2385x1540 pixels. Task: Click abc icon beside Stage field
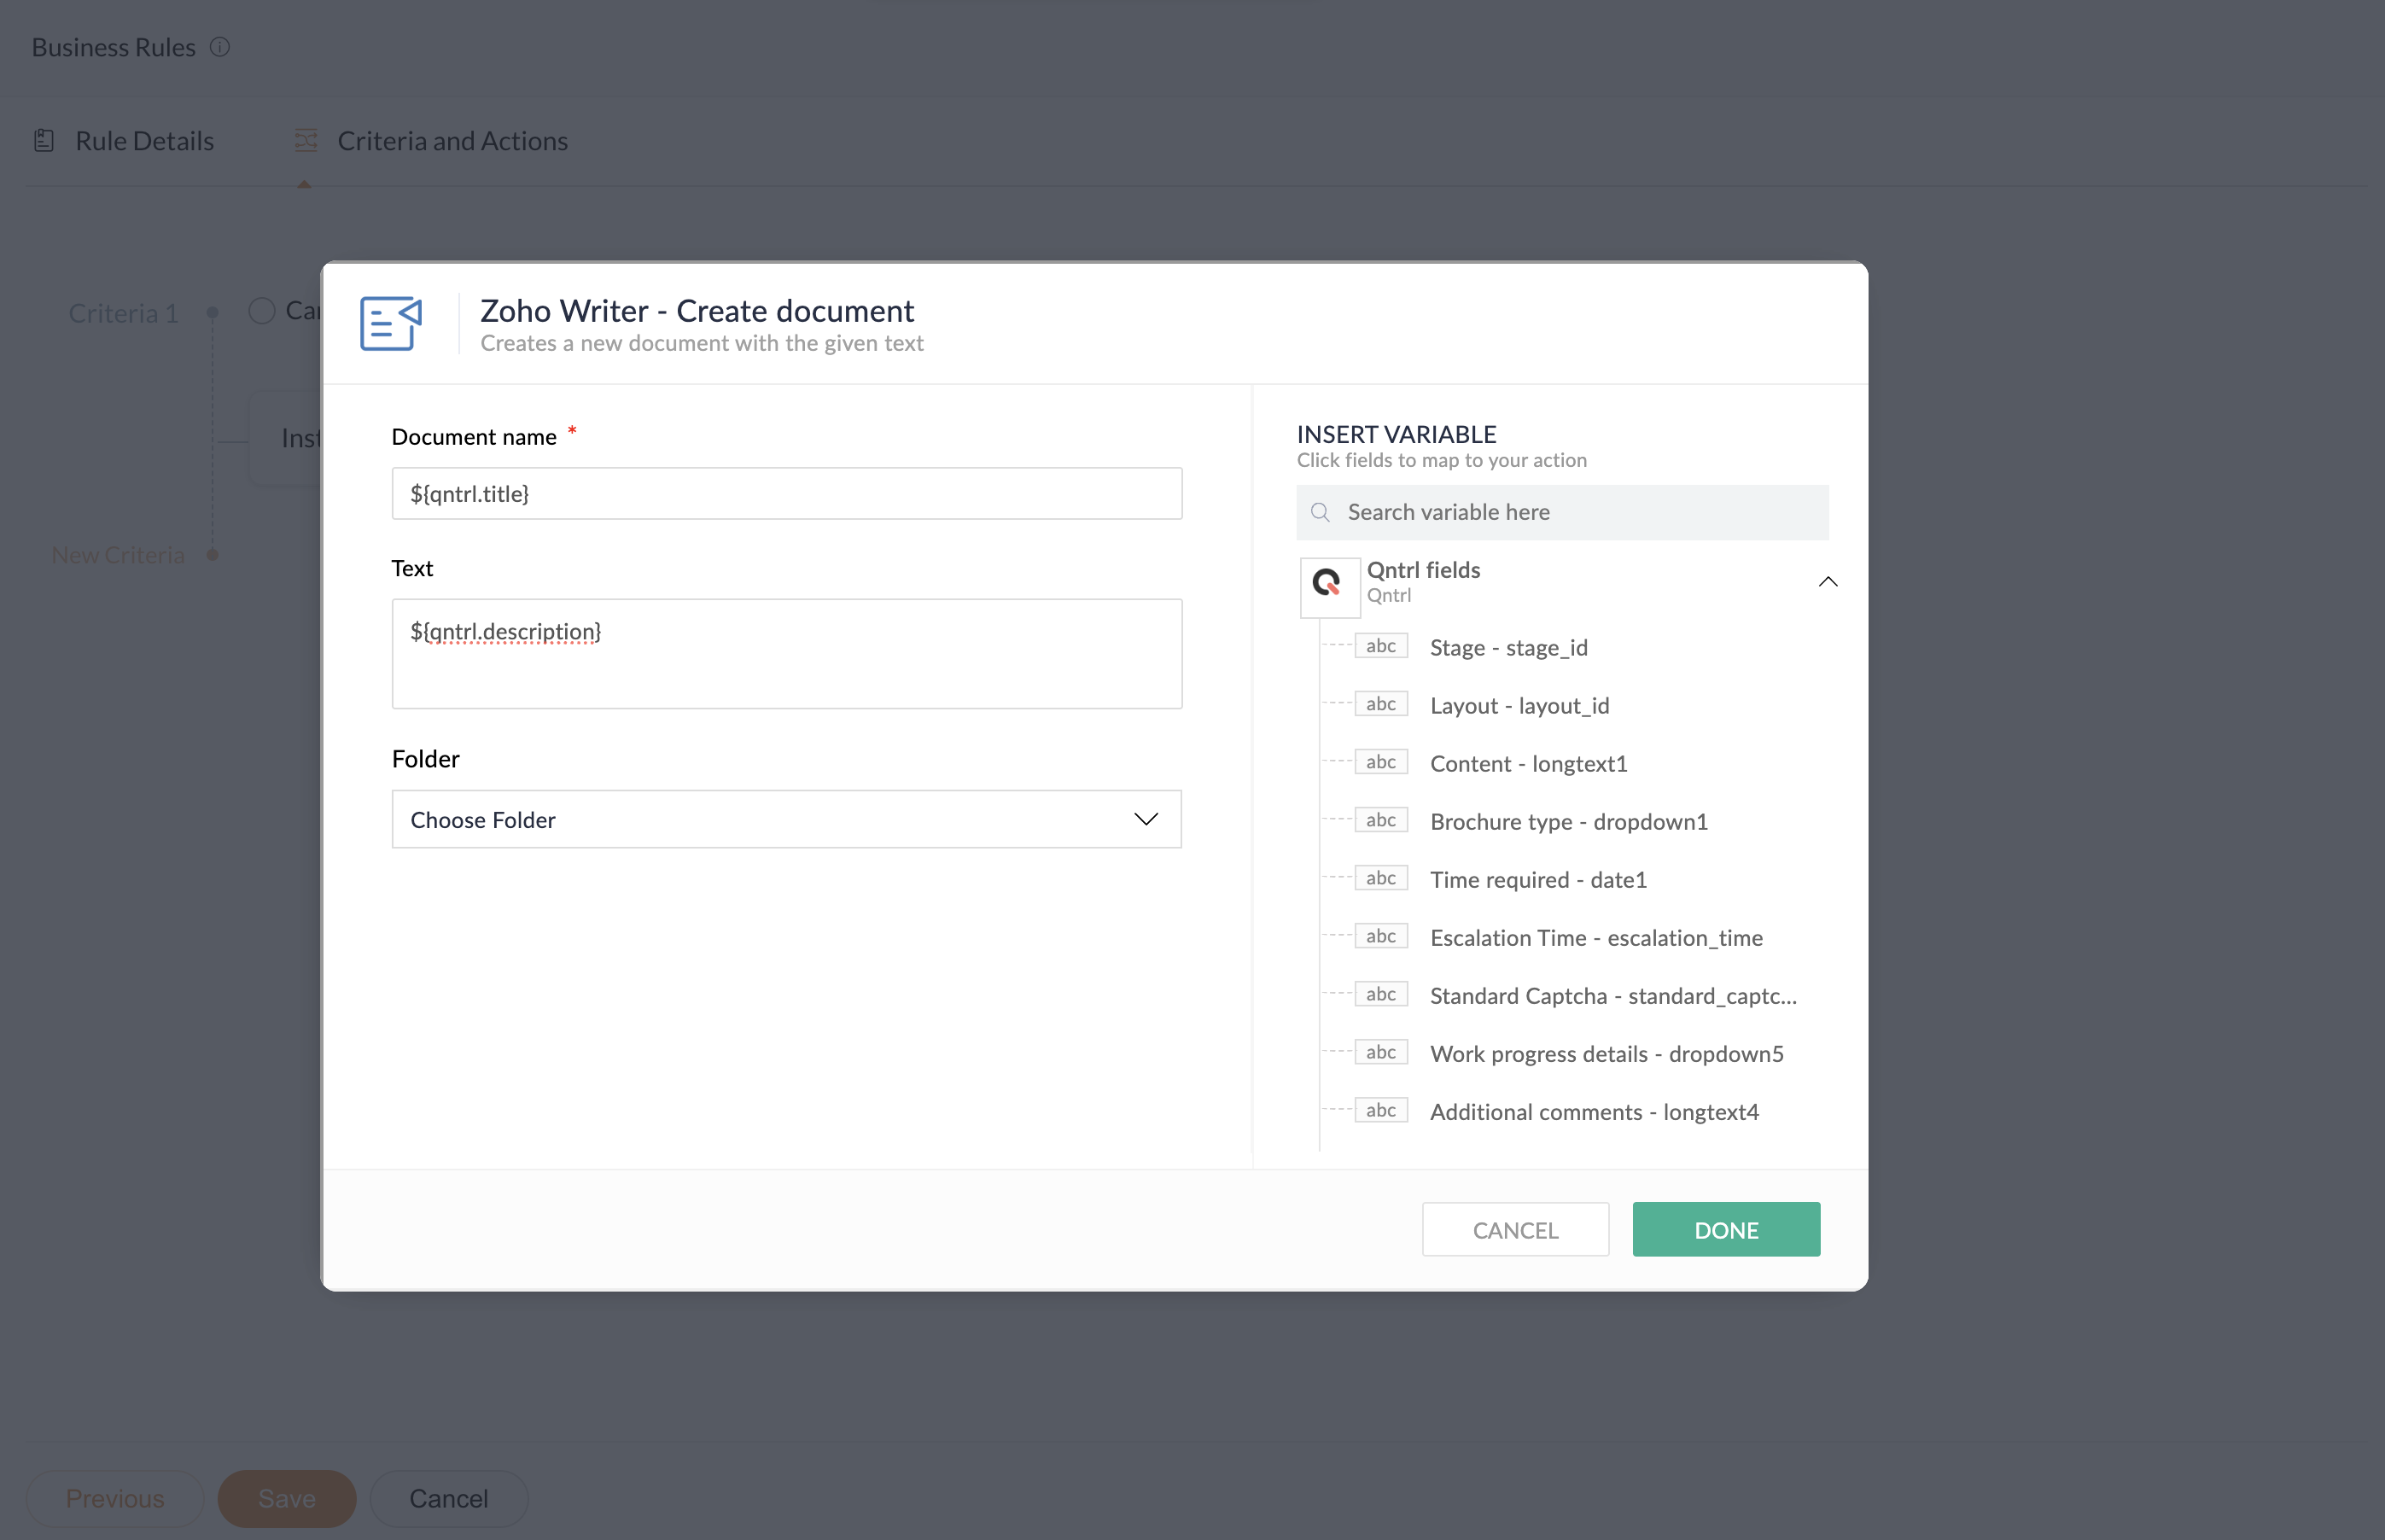click(1380, 647)
